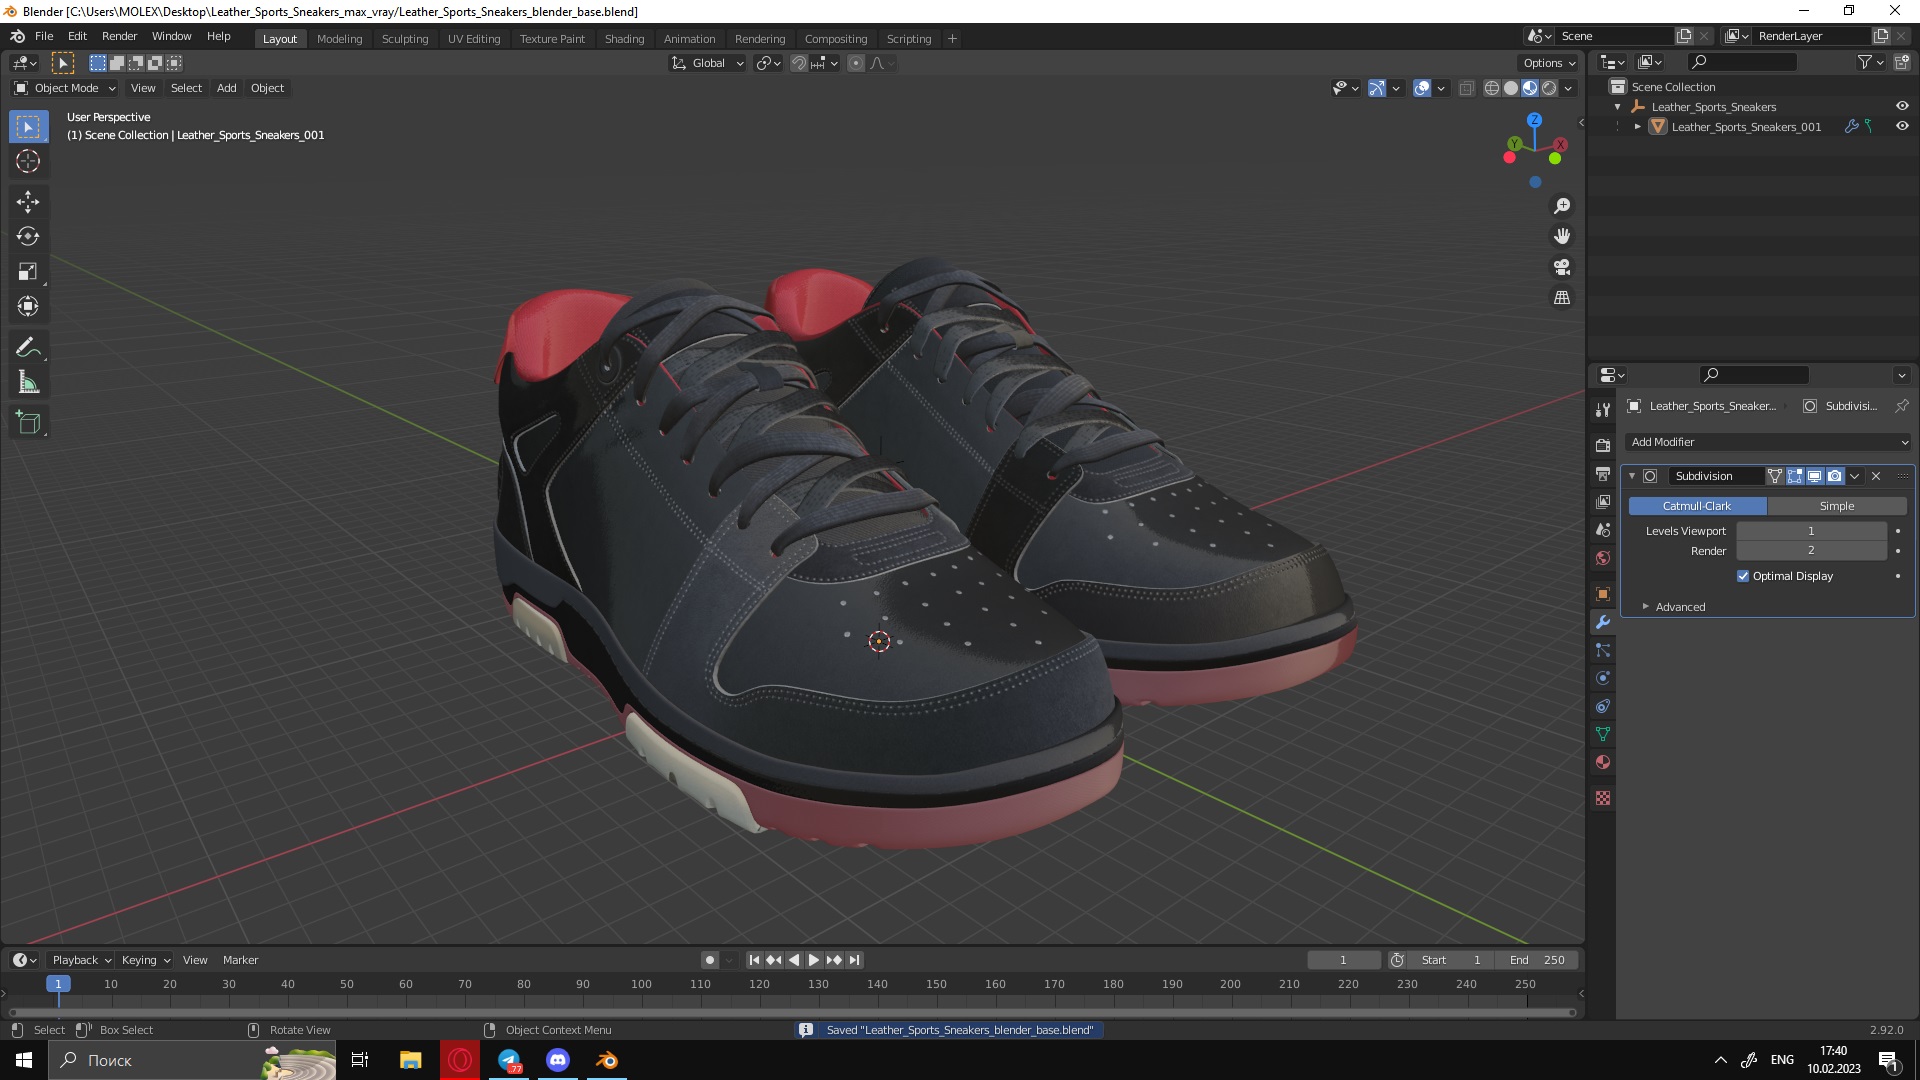Screen dimensions: 1920x1080
Task: Switch perspective/orthographic grid icon
Action: pyautogui.click(x=1562, y=298)
